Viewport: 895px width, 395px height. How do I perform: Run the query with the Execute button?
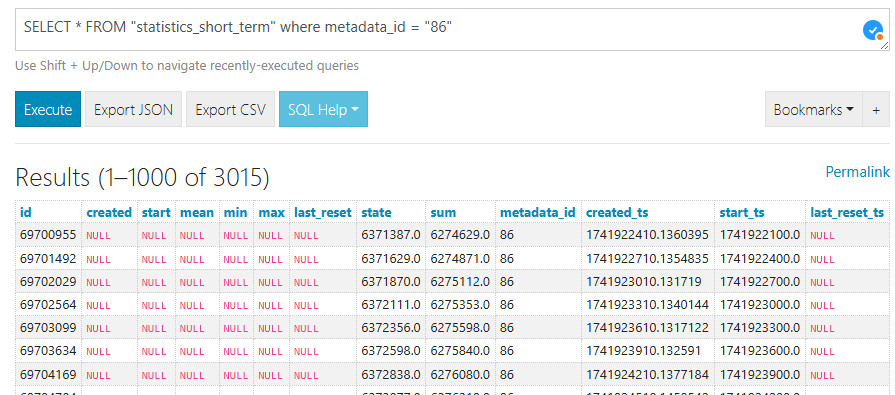pyautogui.click(x=48, y=109)
